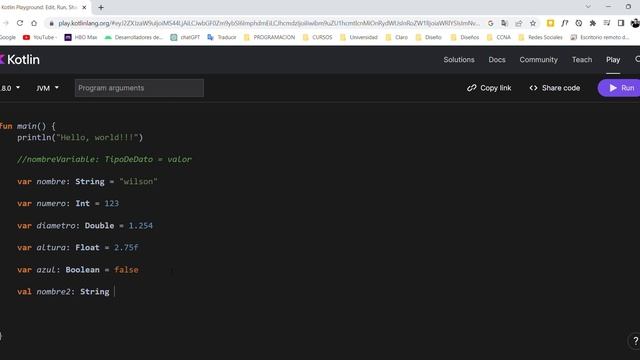Open the Solutions menu

pyautogui.click(x=459, y=60)
